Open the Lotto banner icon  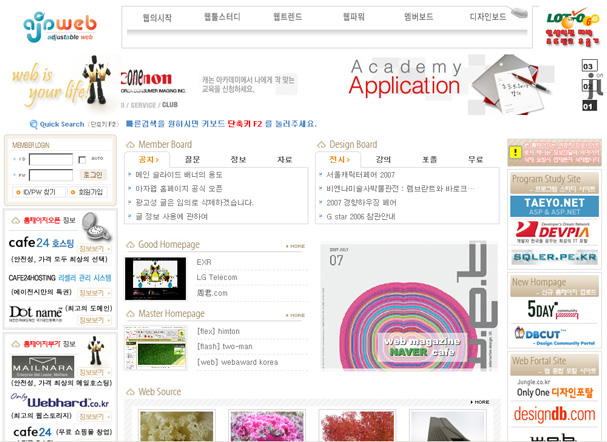pyautogui.click(x=572, y=27)
